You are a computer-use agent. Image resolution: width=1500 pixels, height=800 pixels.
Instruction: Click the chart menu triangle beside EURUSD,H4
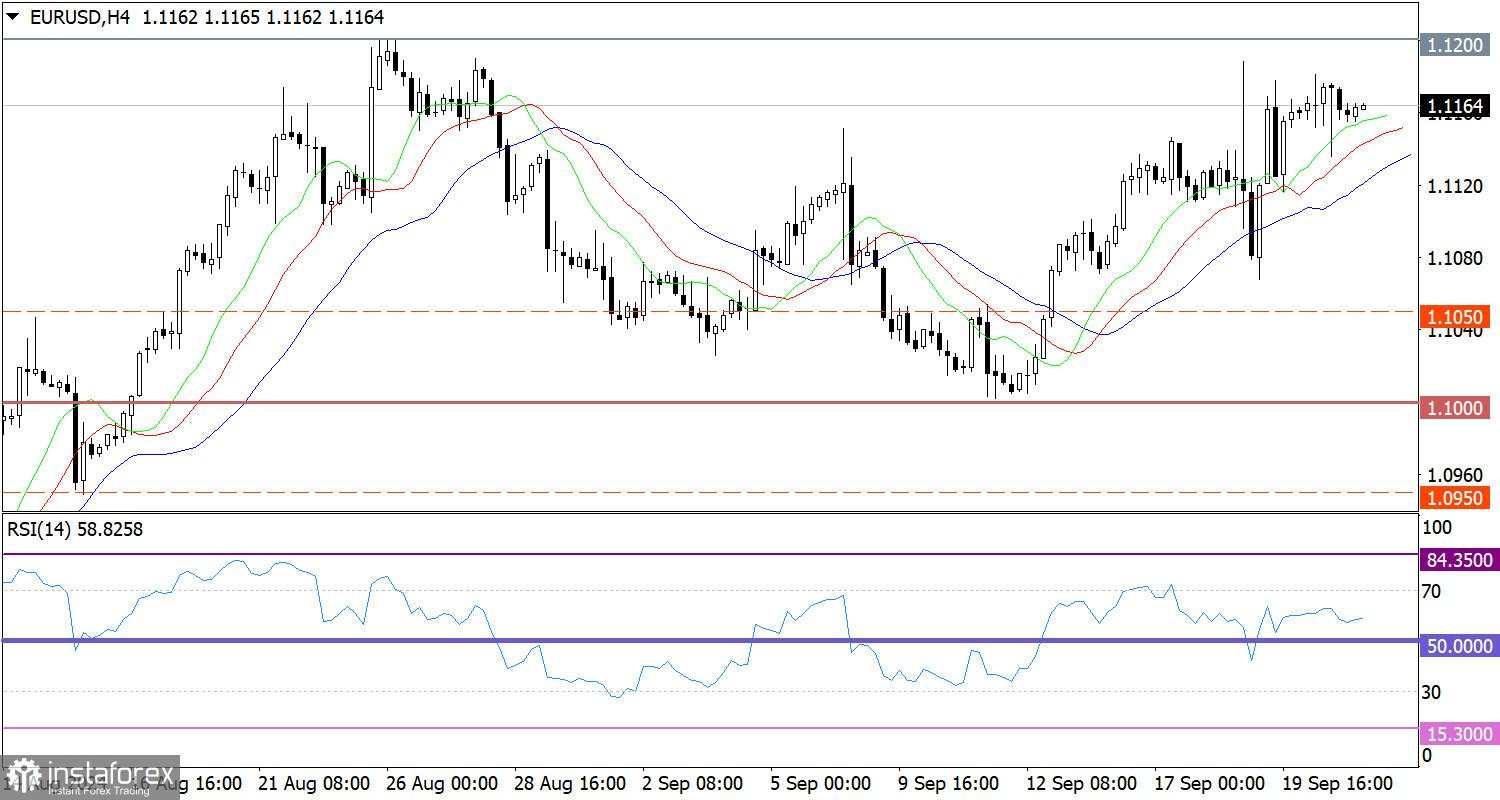tap(13, 17)
